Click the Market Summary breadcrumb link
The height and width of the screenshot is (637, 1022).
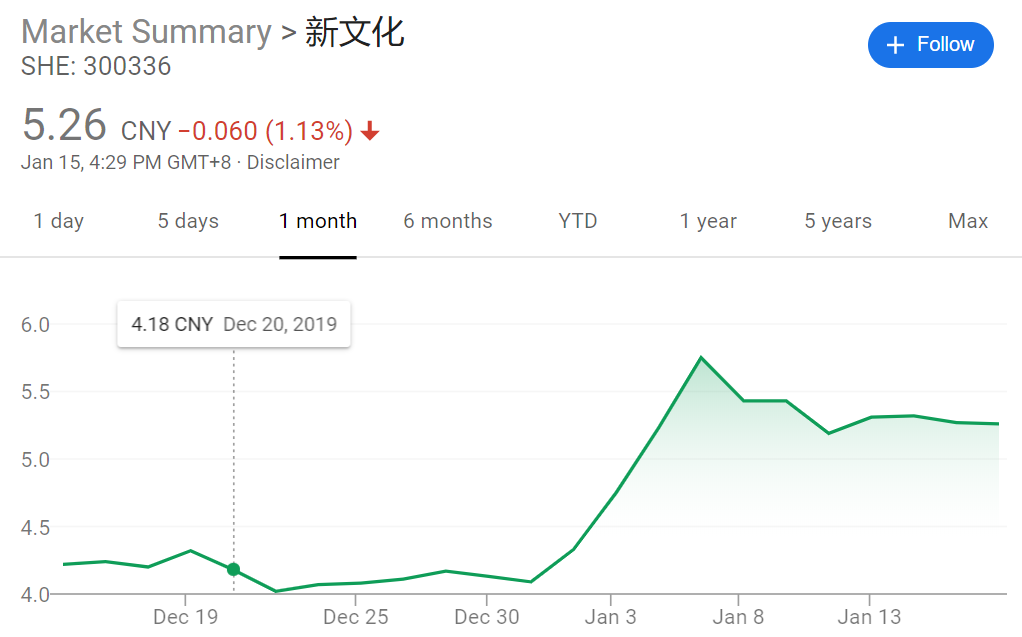coord(146,32)
